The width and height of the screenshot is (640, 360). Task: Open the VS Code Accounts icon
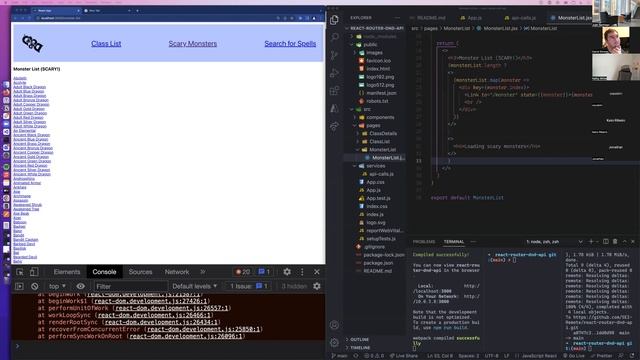pos(334,325)
